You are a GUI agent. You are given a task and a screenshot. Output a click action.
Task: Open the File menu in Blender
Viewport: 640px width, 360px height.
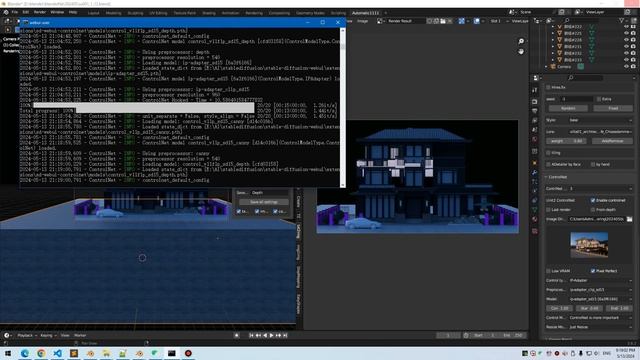tap(15, 12)
